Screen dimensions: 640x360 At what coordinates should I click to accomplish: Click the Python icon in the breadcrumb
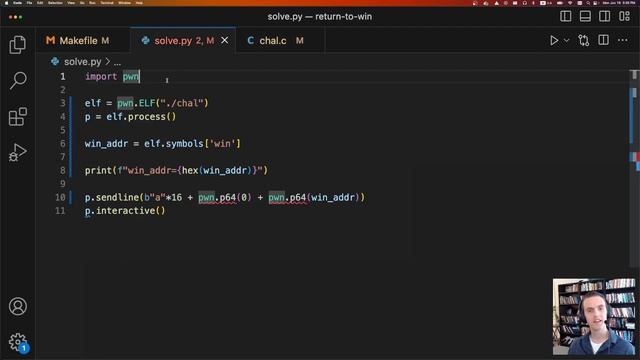click(x=55, y=62)
